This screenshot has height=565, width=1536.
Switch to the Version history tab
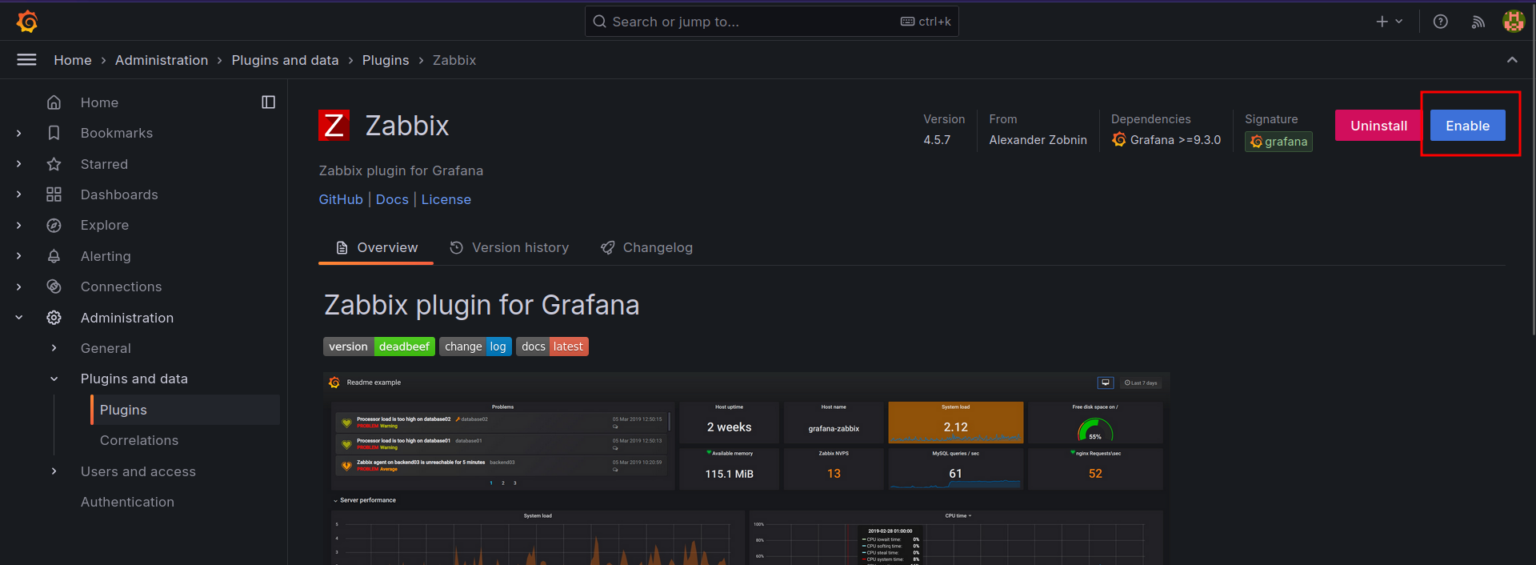[x=509, y=247]
